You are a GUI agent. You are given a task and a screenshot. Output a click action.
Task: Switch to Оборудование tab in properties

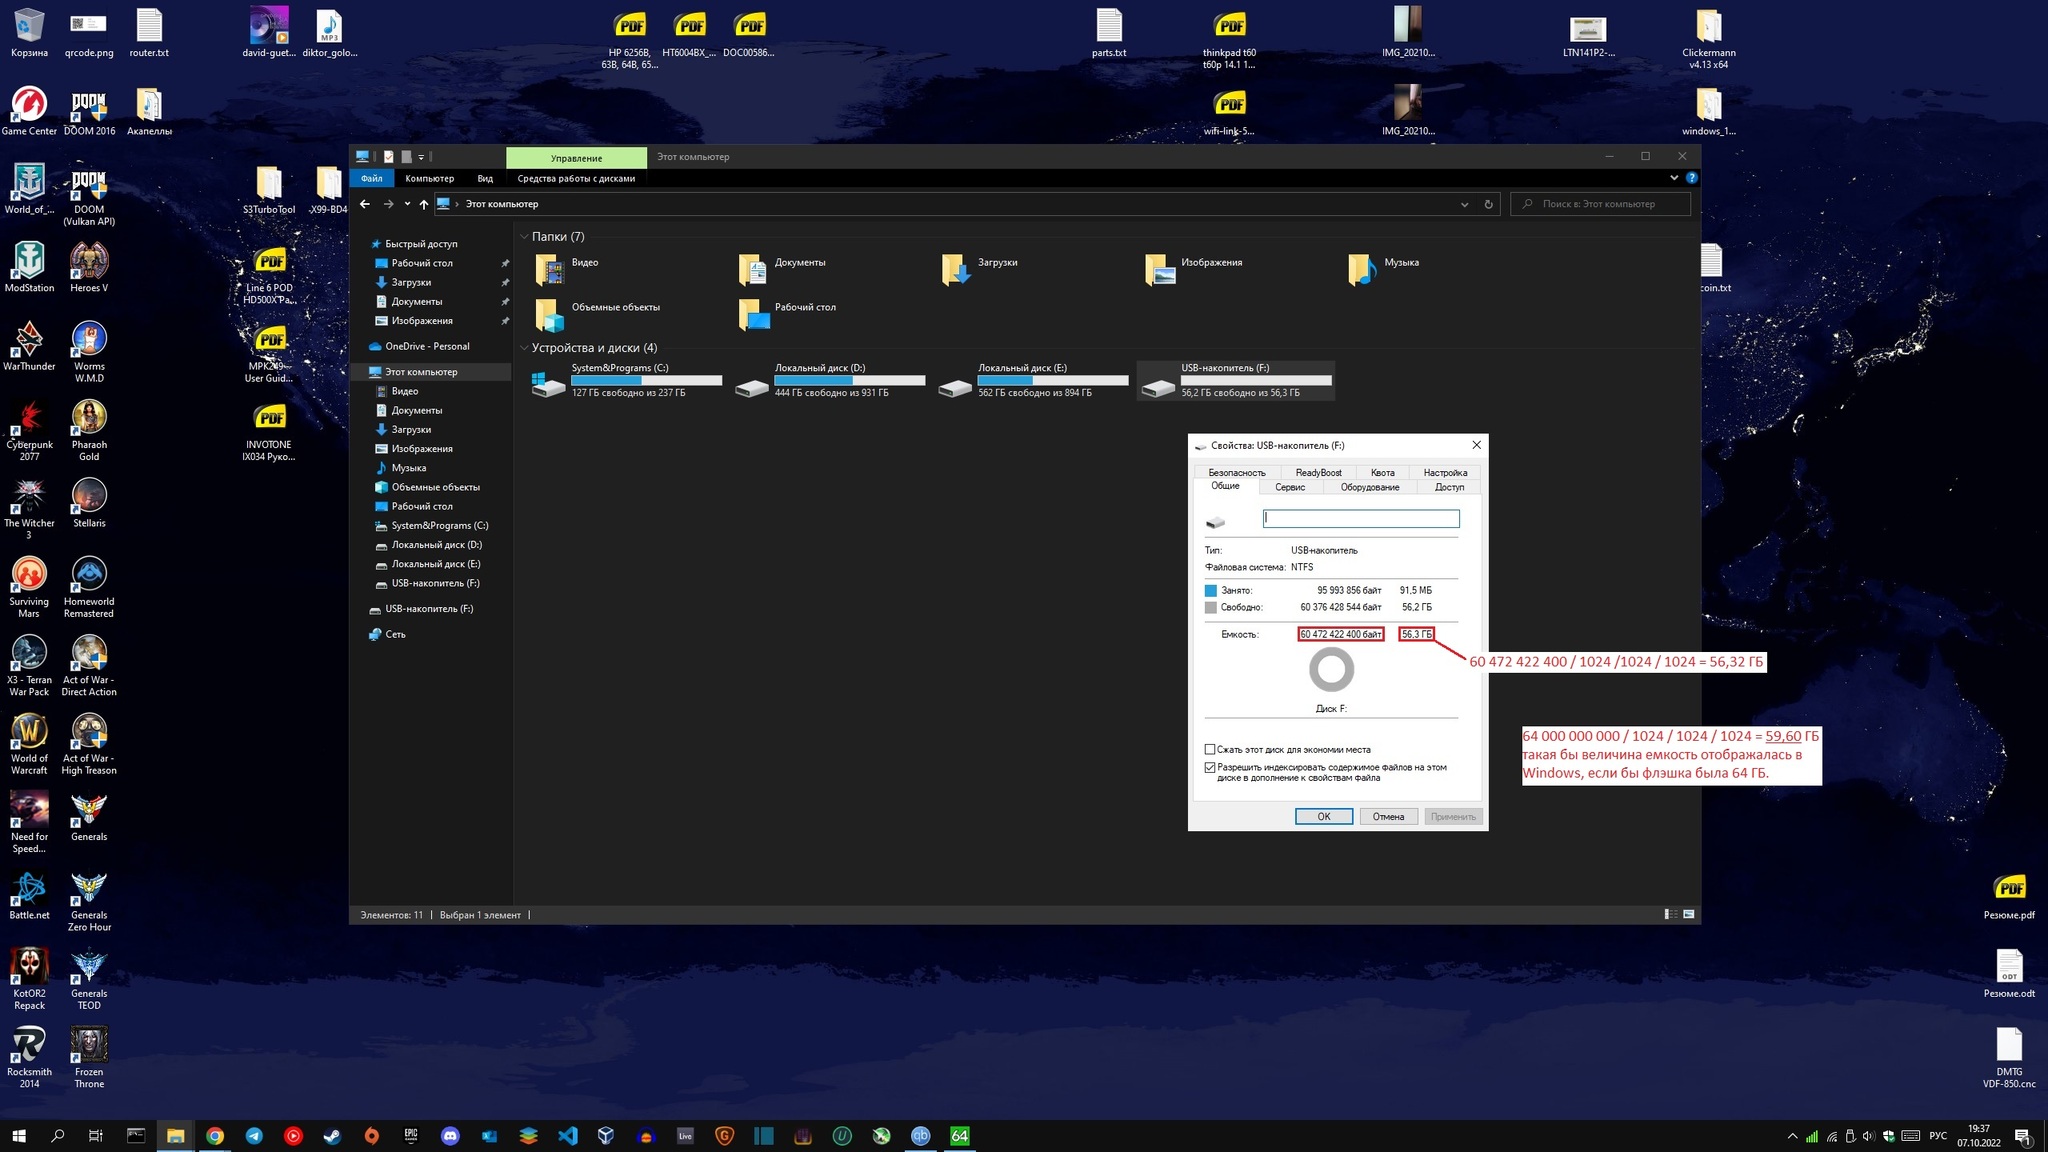tap(1370, 487)
